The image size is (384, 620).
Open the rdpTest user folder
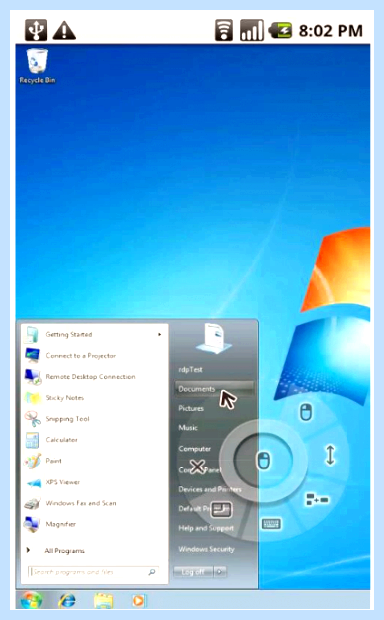(191, 369)
